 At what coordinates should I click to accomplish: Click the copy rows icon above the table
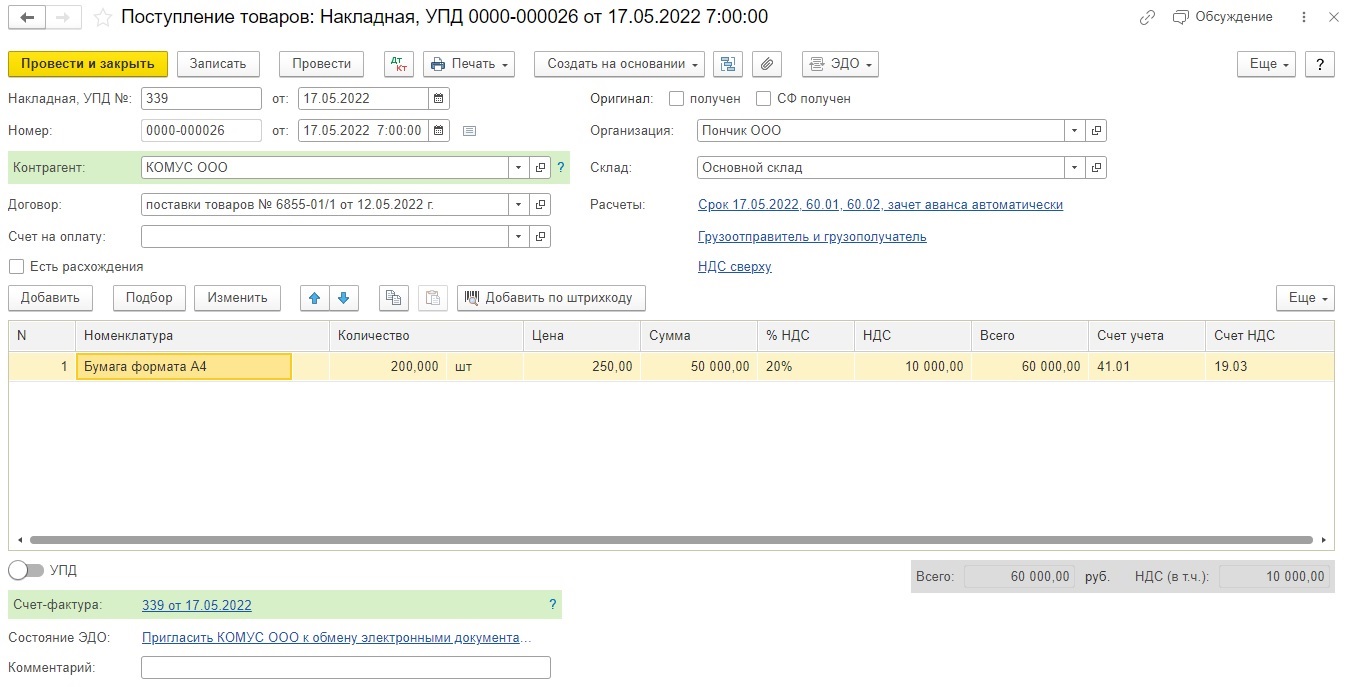394,298
